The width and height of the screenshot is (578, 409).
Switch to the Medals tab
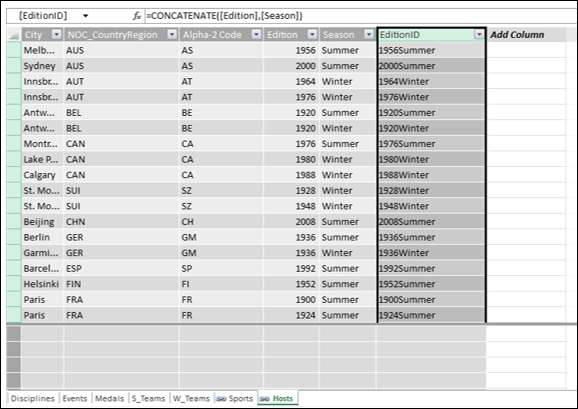pos(109,398)
